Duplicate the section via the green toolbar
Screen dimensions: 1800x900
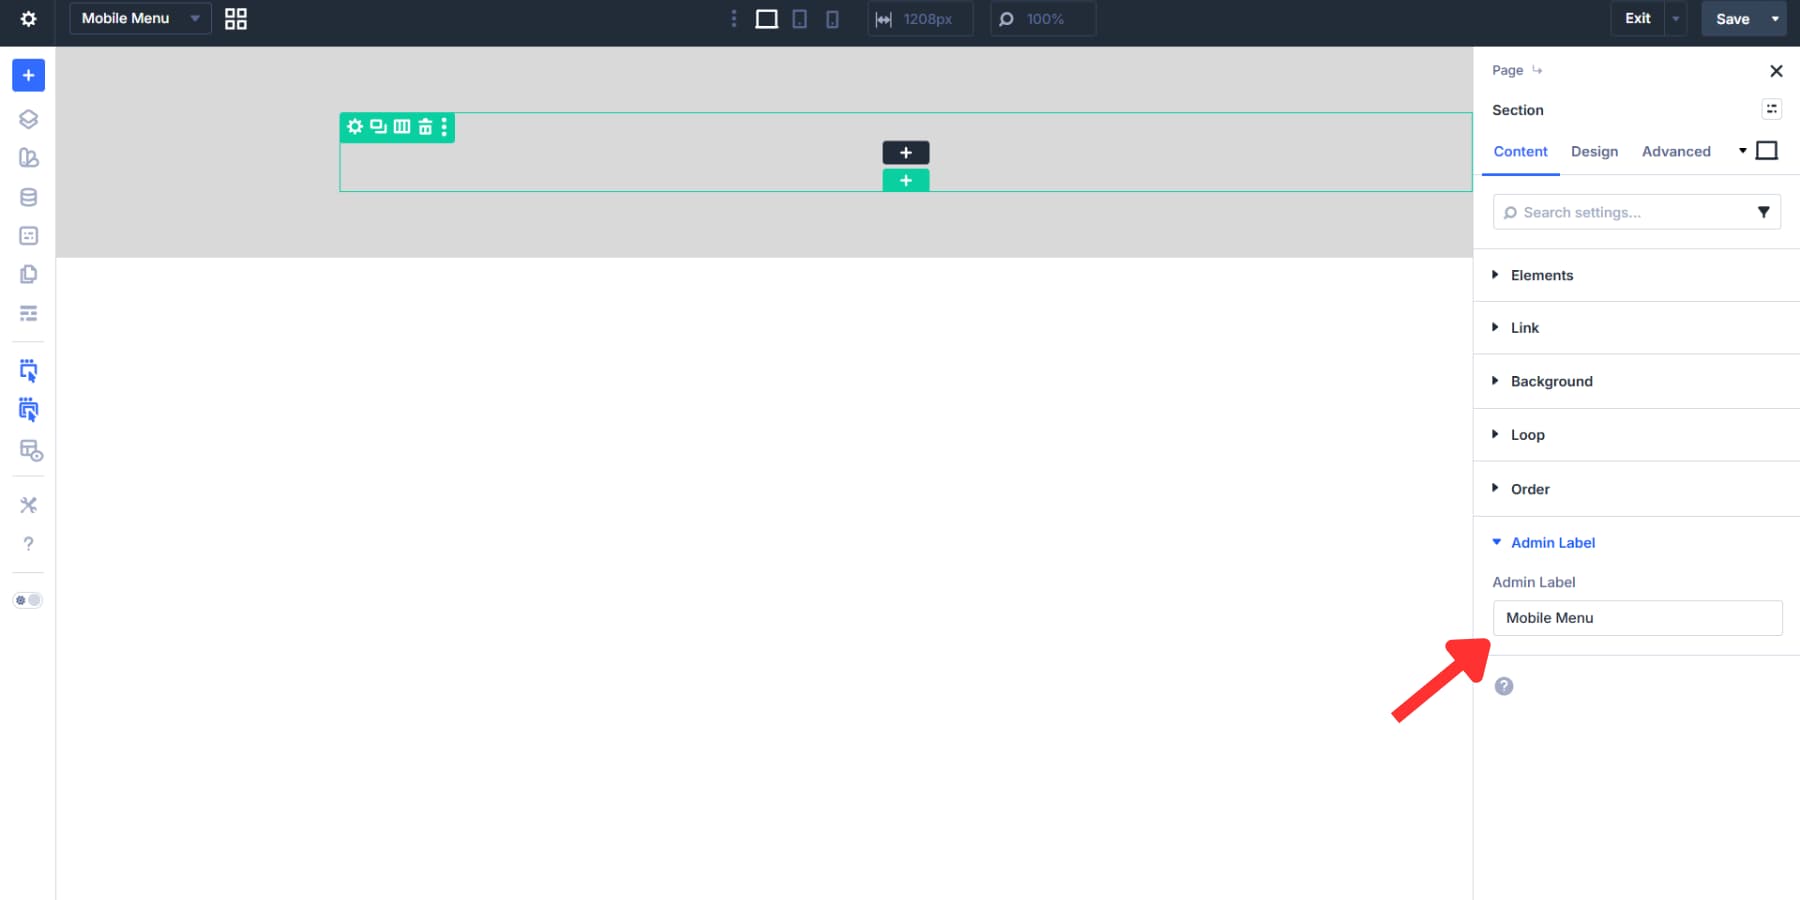coord(377,127)
